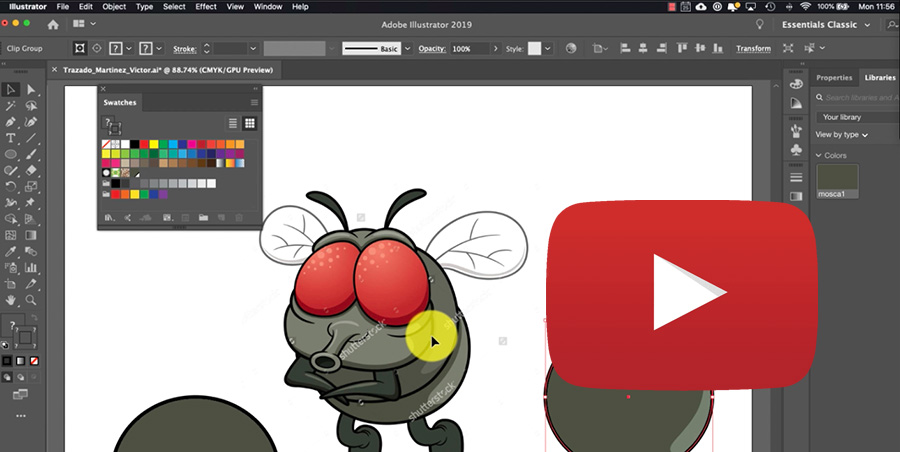Apply Gradient mode button below fill box
Screen dimensions: 900x452
[x=21, y=361]
